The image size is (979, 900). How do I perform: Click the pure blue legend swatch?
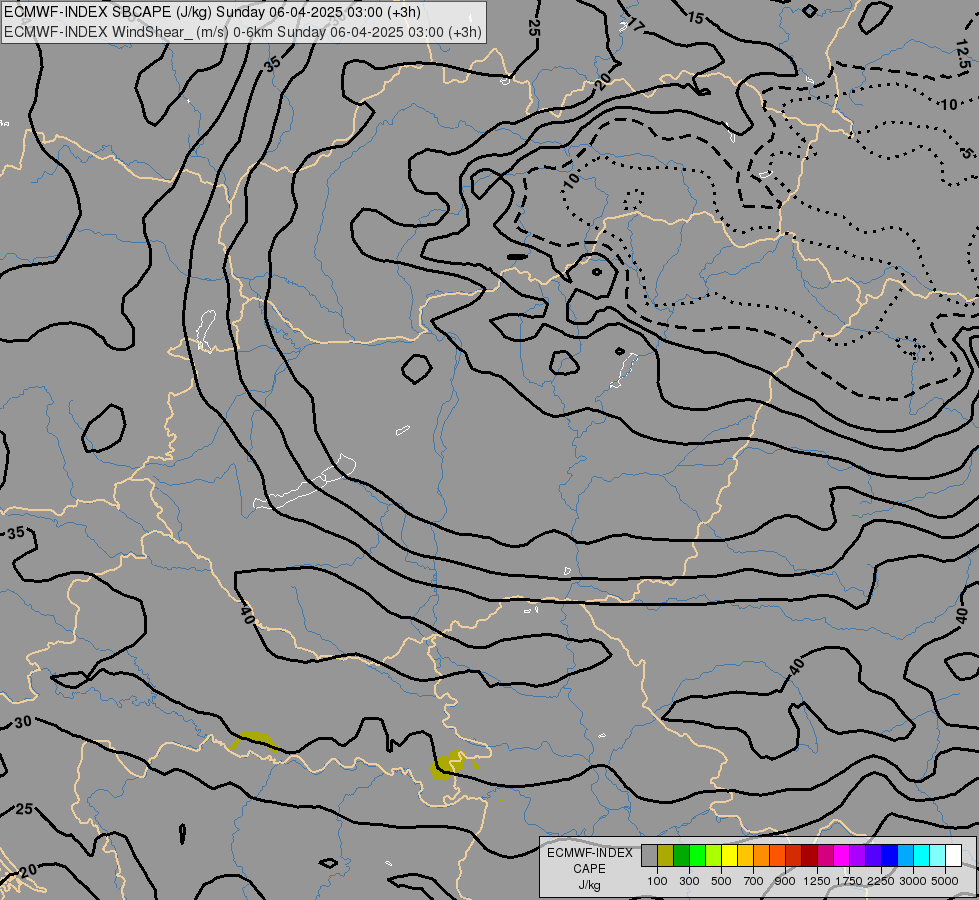pos(889,856)
